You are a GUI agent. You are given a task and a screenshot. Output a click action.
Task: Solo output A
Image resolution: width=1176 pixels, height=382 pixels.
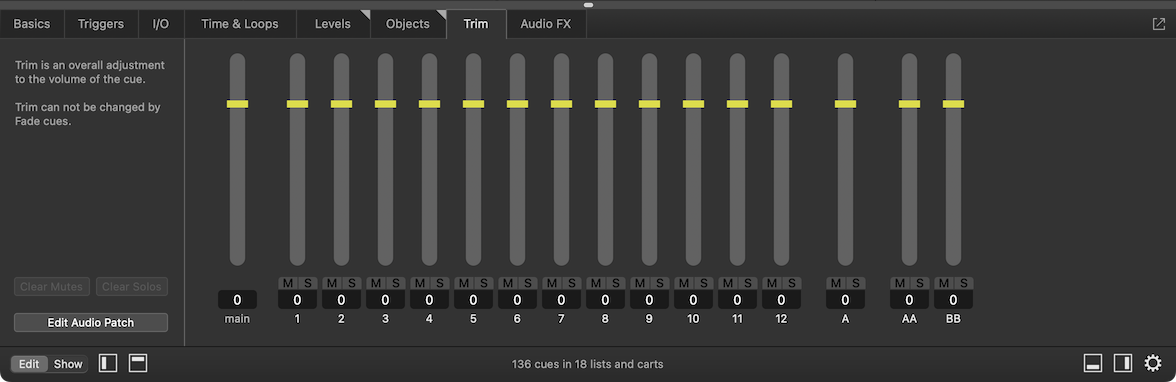(856, 283)
